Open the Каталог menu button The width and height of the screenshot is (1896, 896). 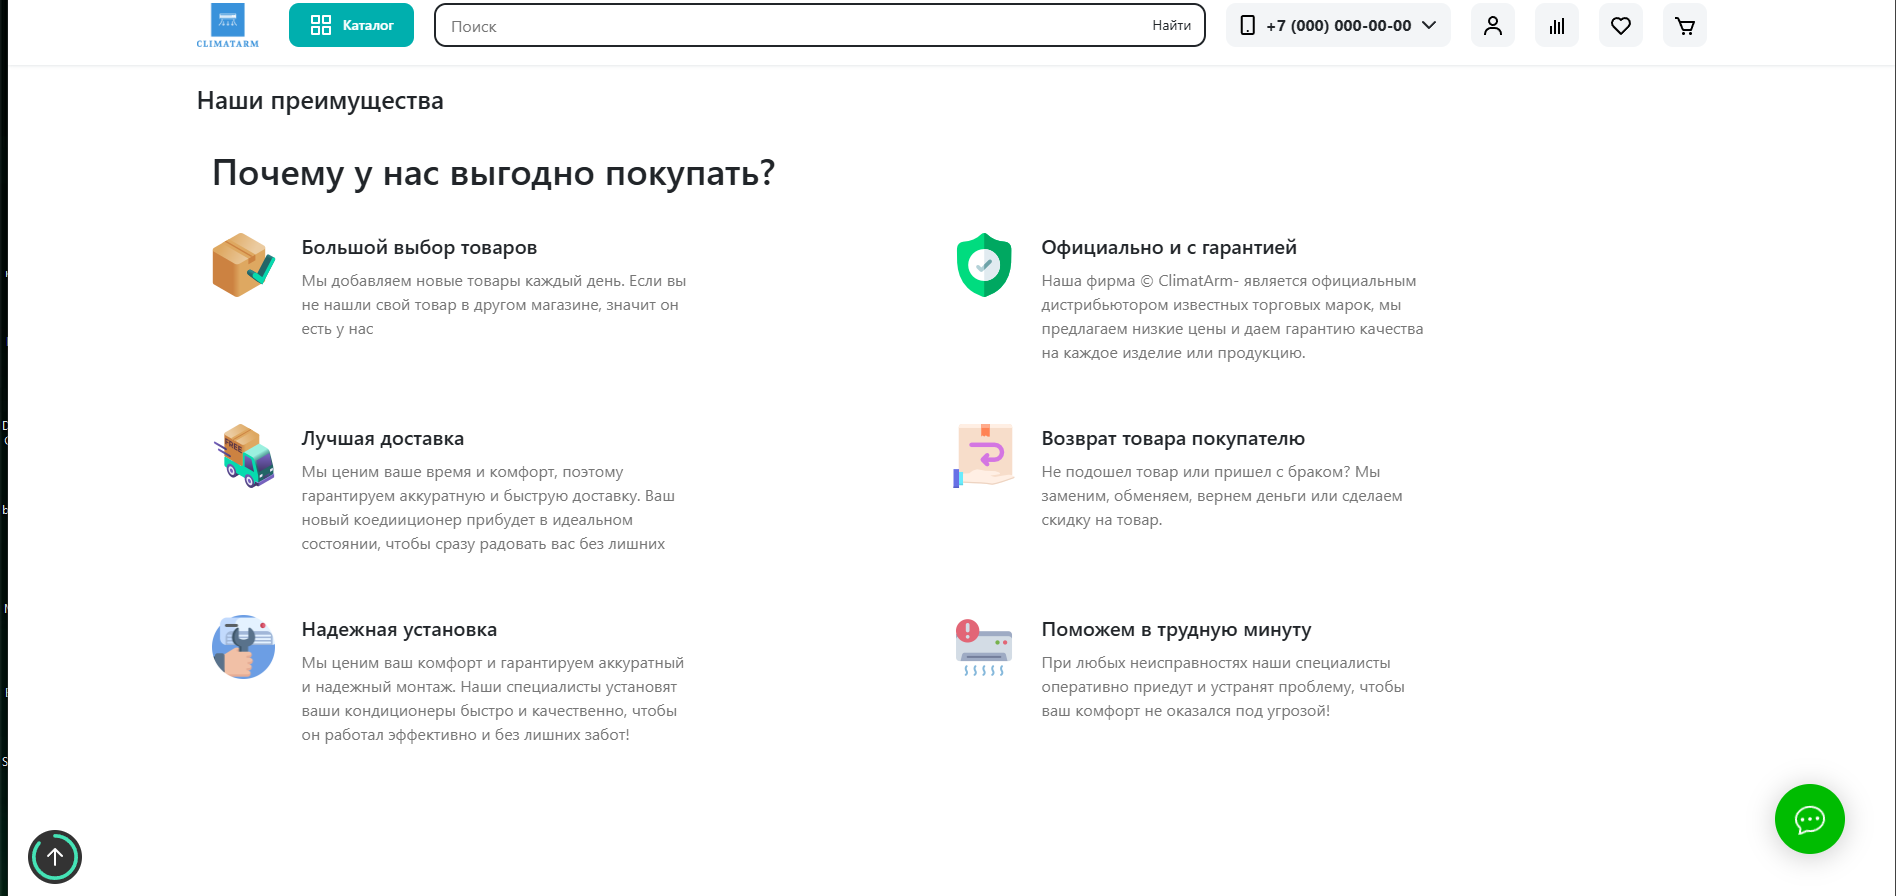[351, 25]
